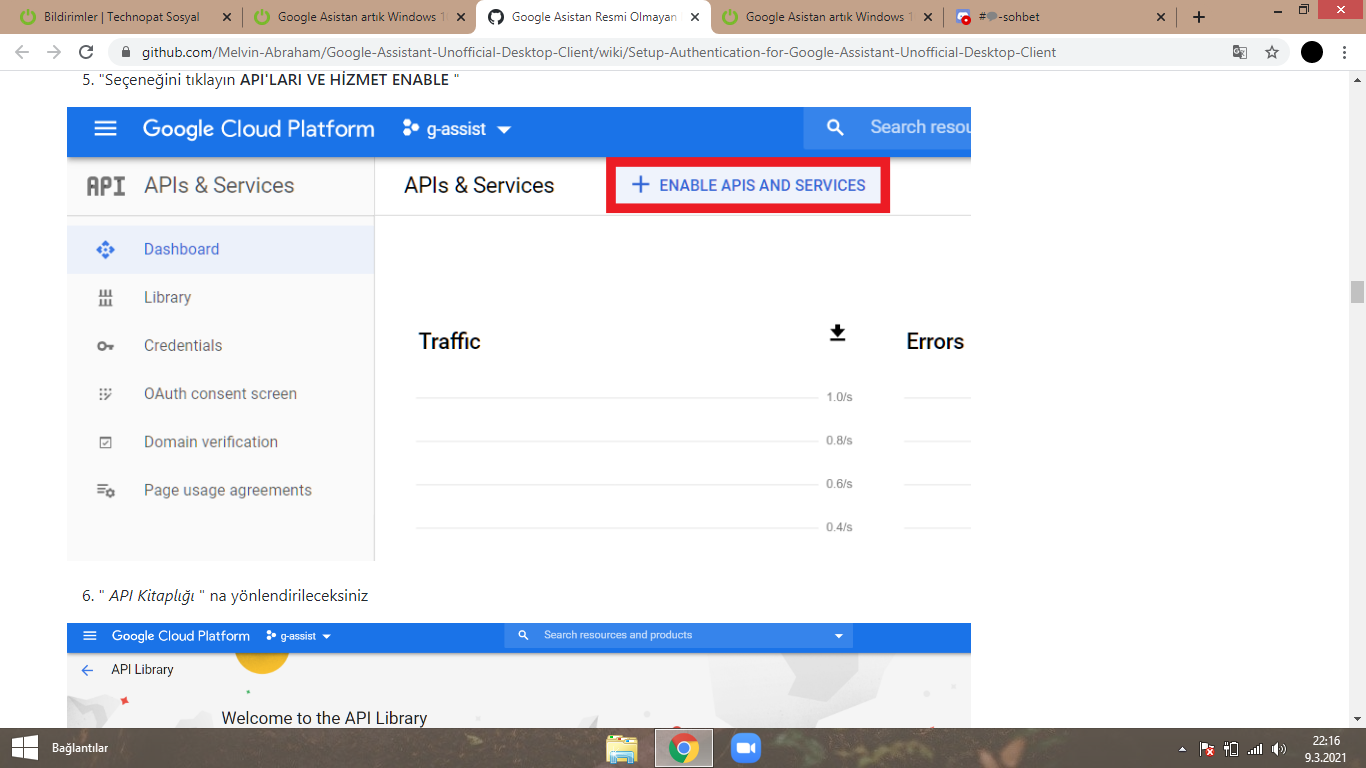This screenshot has width=1366, height=768.
Task: Click the scrollbar down arrow
Action: click(1357, 719)
